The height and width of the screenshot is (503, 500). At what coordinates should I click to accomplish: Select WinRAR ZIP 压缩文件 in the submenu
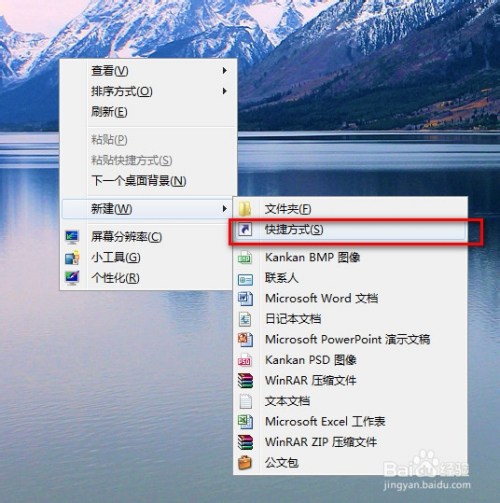350,442
